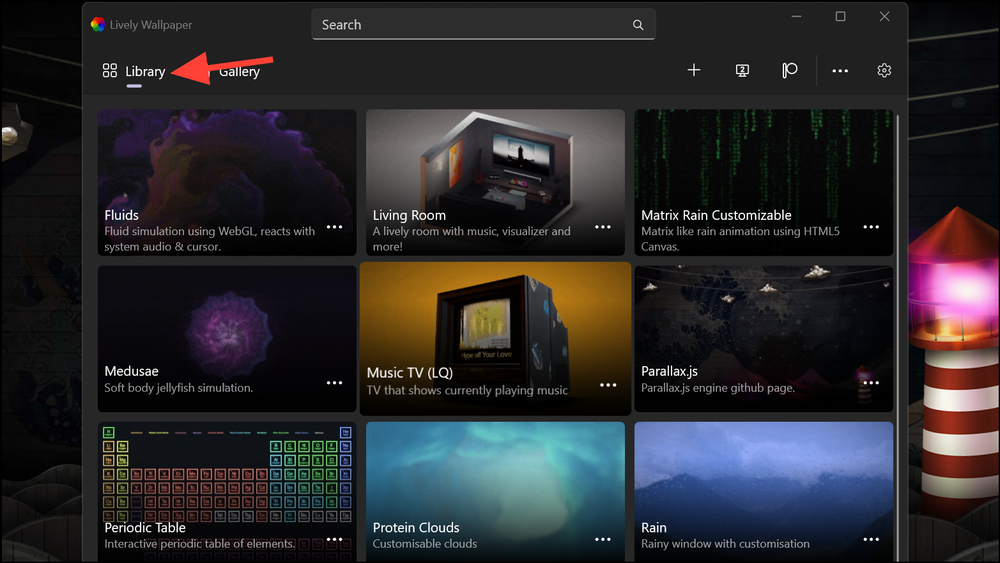This screenshot has width=1000, height=563.
Task: Apply the Protein Clouds wallpaper
Action: (495, 480)
